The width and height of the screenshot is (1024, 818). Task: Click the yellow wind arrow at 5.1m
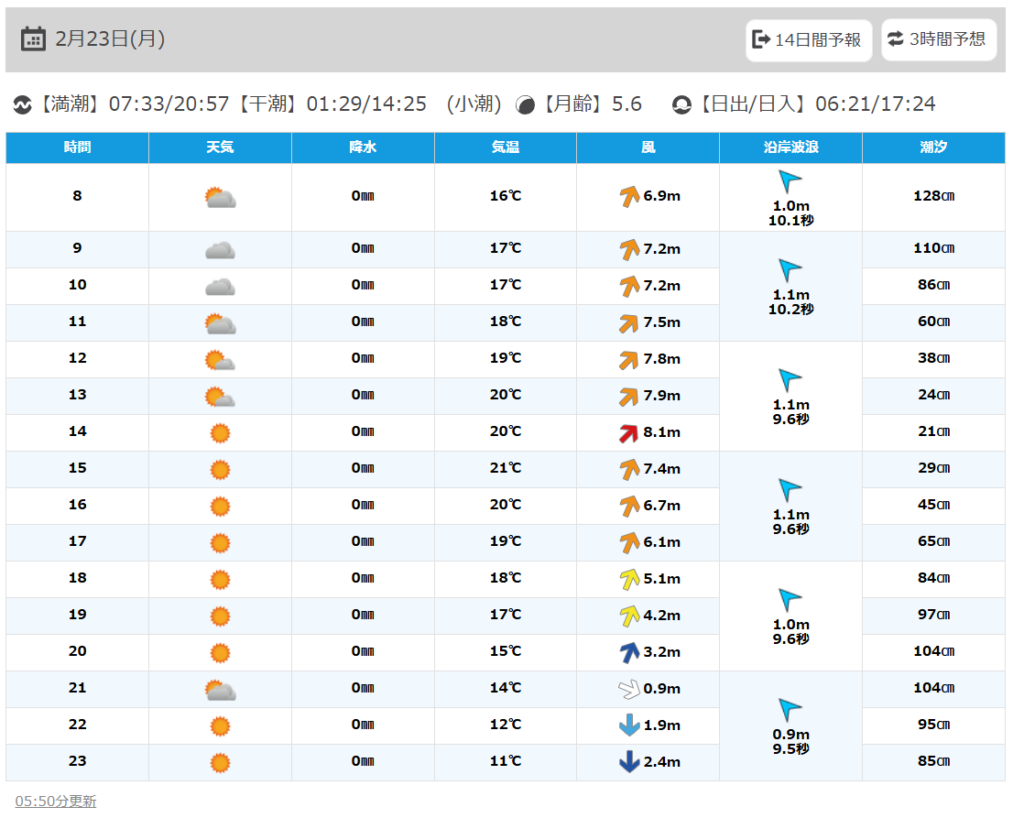[629, 578]
